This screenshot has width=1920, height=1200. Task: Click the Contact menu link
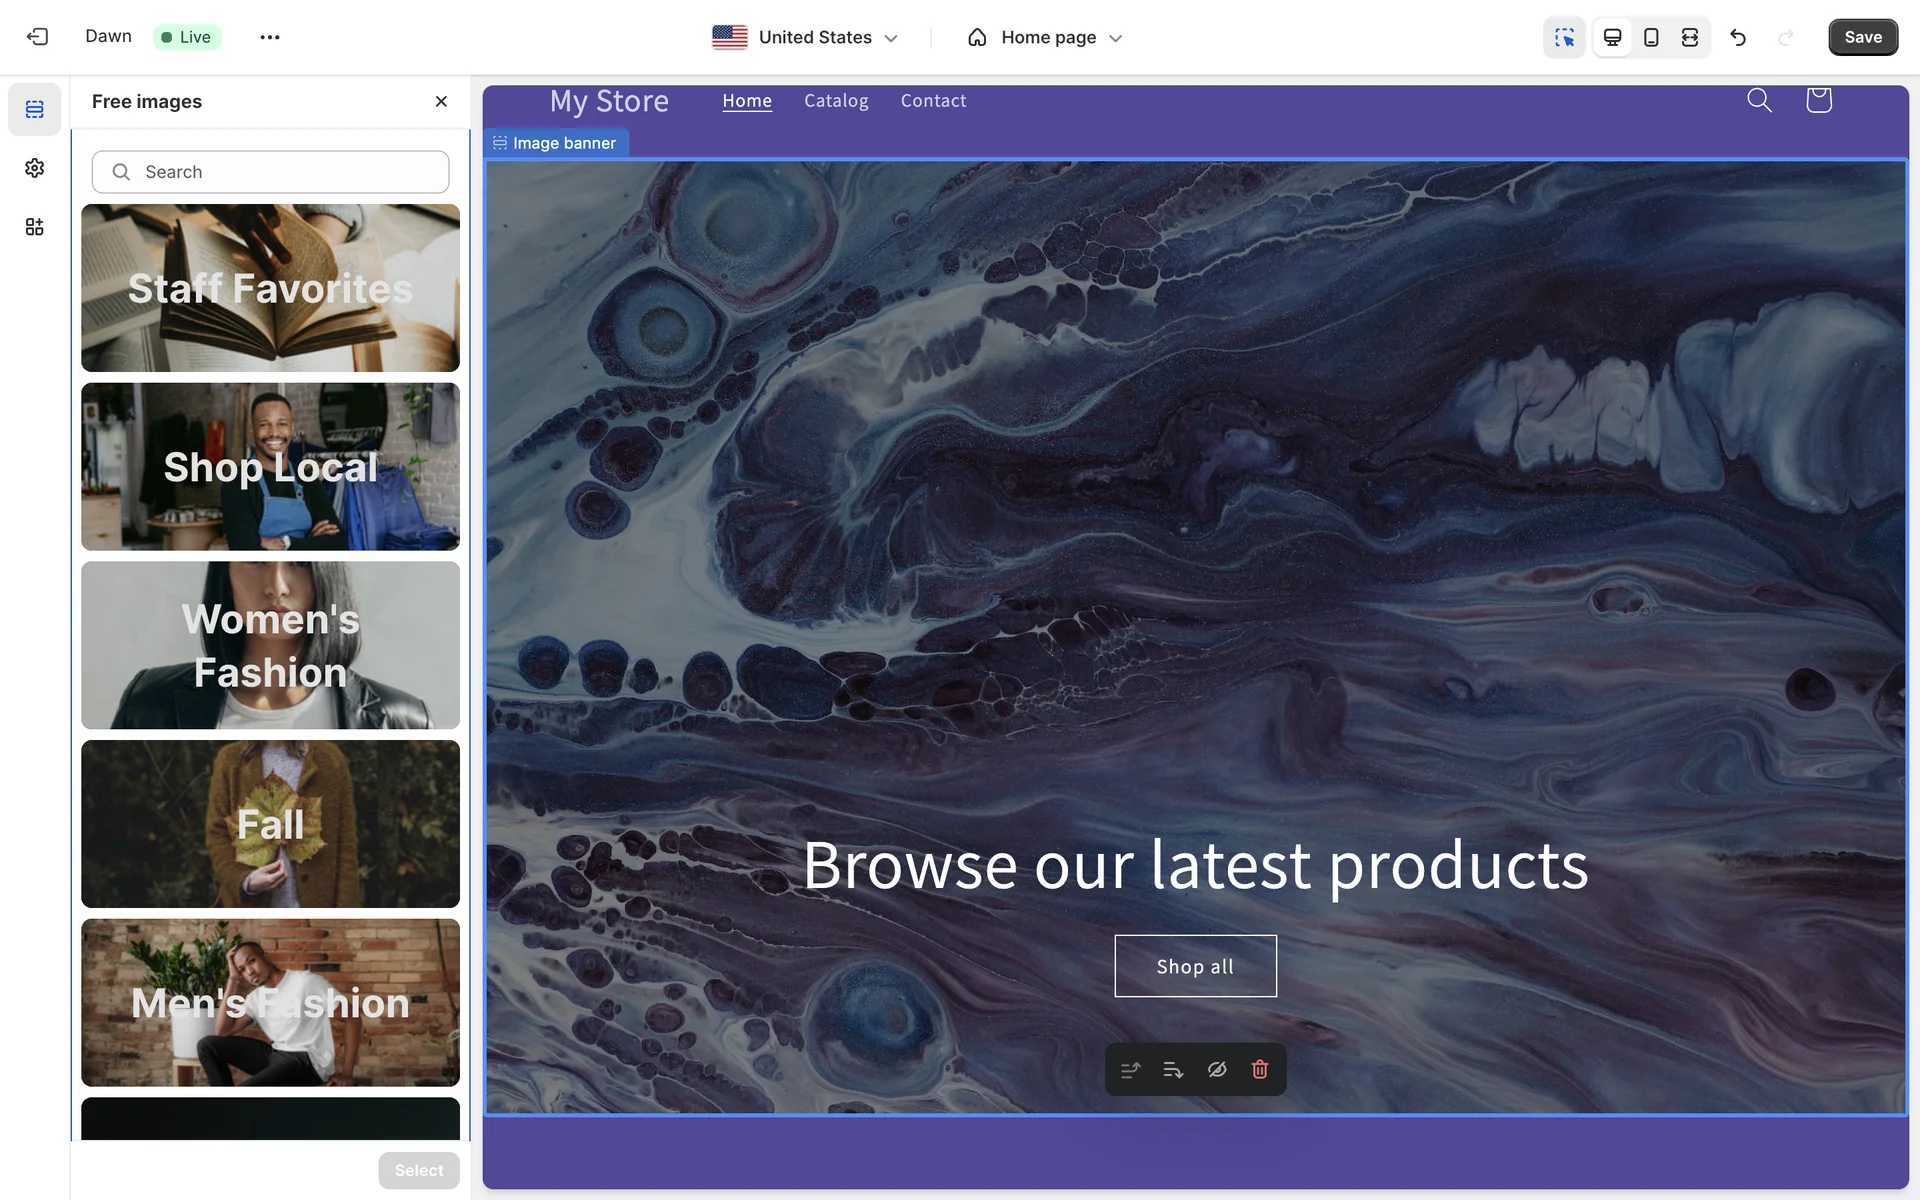pos(933,101)
